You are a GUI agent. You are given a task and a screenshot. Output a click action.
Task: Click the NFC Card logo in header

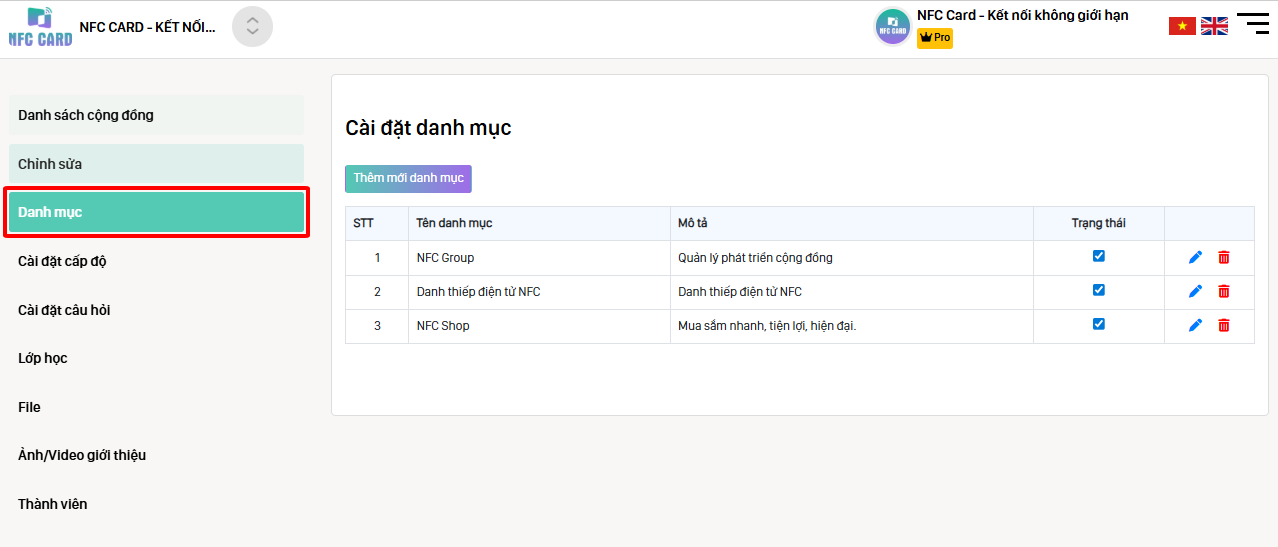click(40, 27)
